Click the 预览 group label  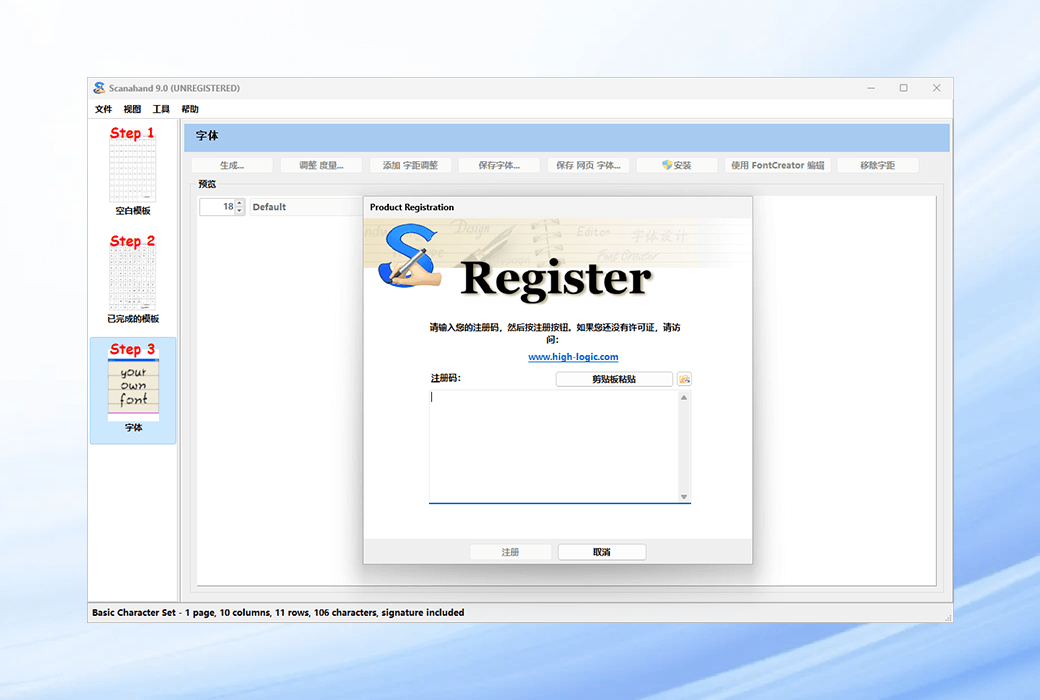point(207,184)
